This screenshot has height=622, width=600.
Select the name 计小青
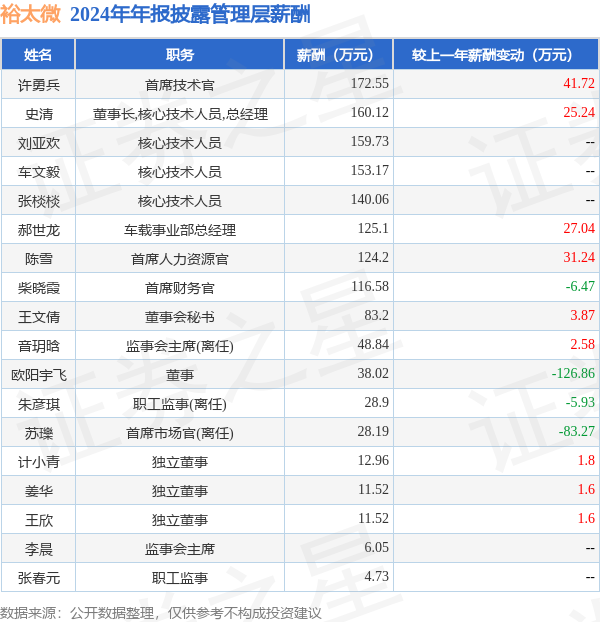(x=39, y=462)
